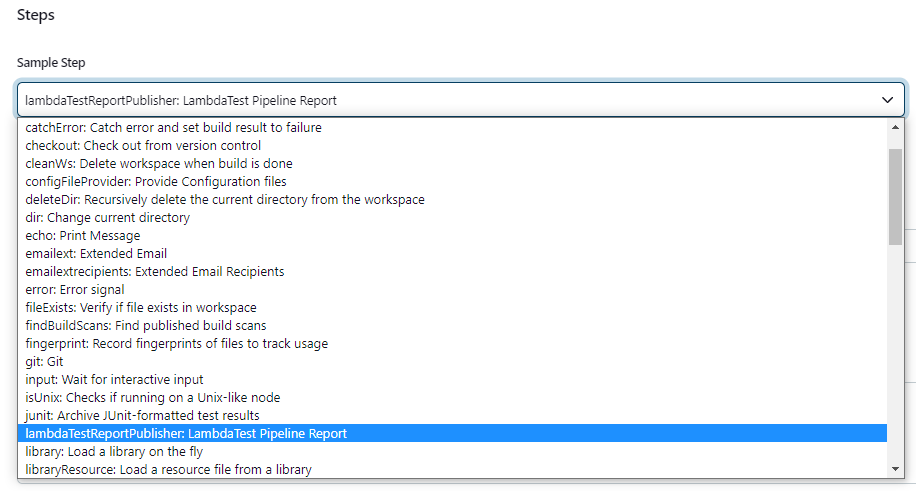916x491 pixels.
Task: Select input wait for interactive input
Action: 114,379
